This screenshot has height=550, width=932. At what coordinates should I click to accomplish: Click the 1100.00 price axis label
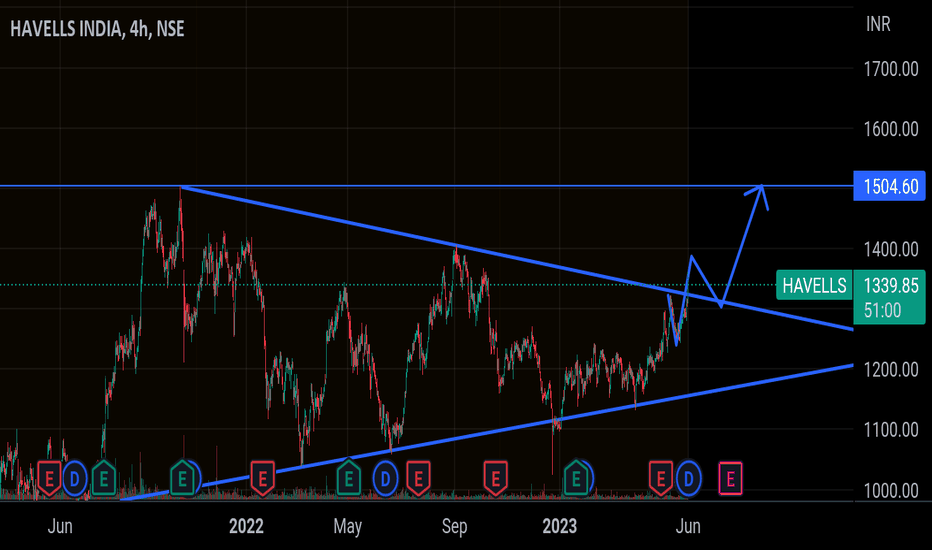(890, 429)
